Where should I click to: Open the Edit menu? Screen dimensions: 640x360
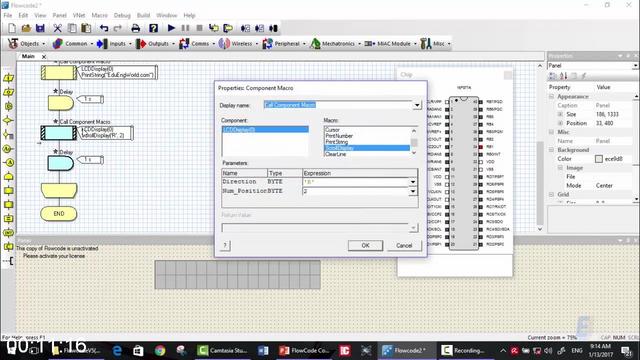coord(23,15)
